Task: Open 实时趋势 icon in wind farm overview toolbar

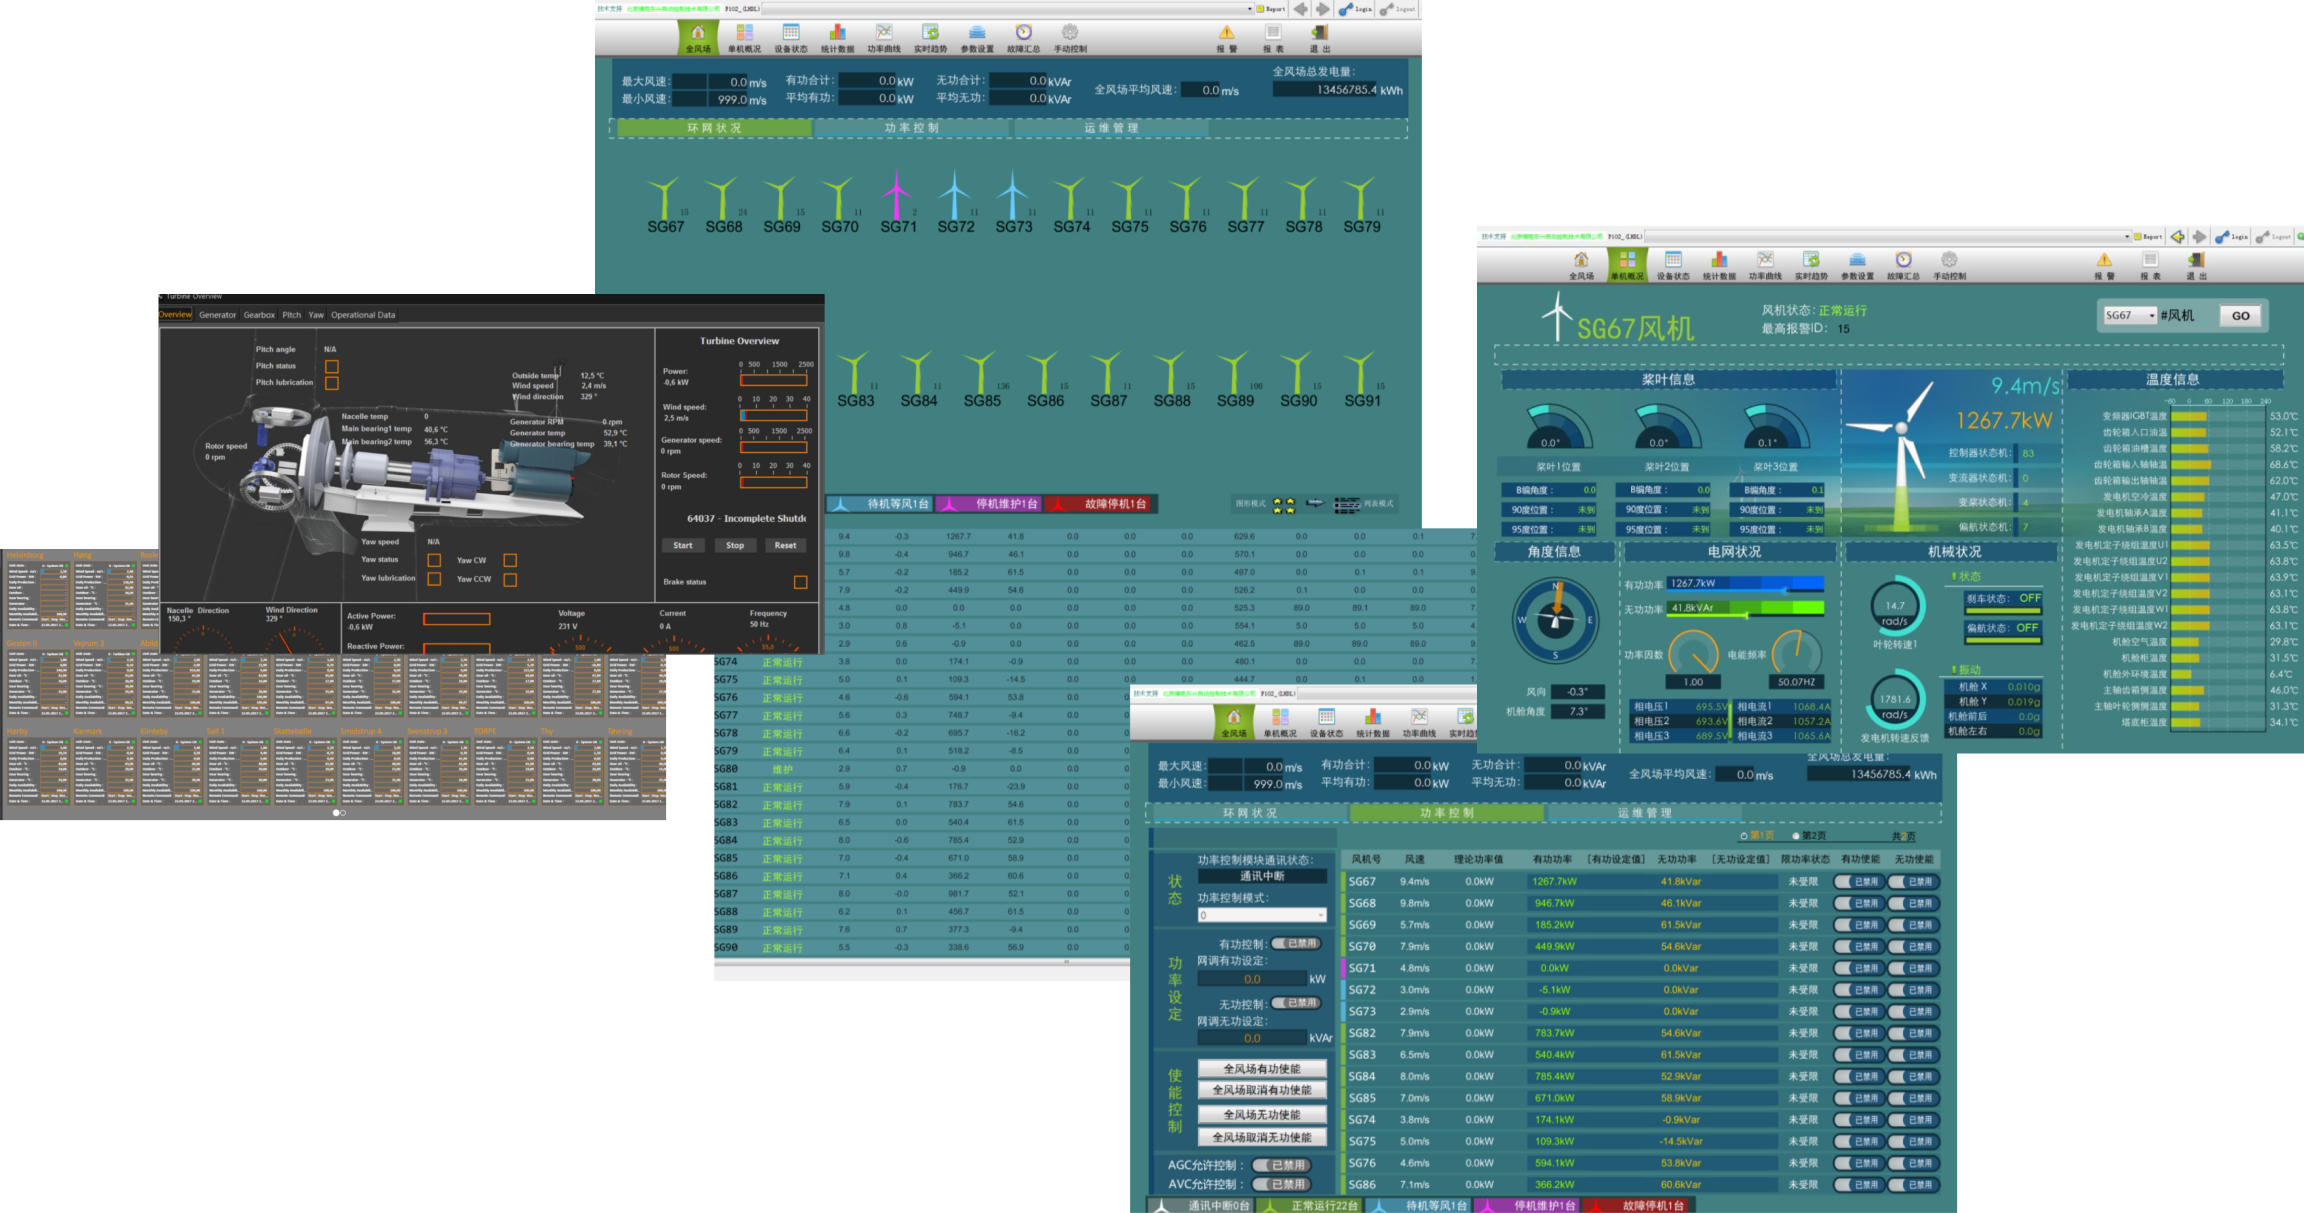Action: tap(930, 38)
